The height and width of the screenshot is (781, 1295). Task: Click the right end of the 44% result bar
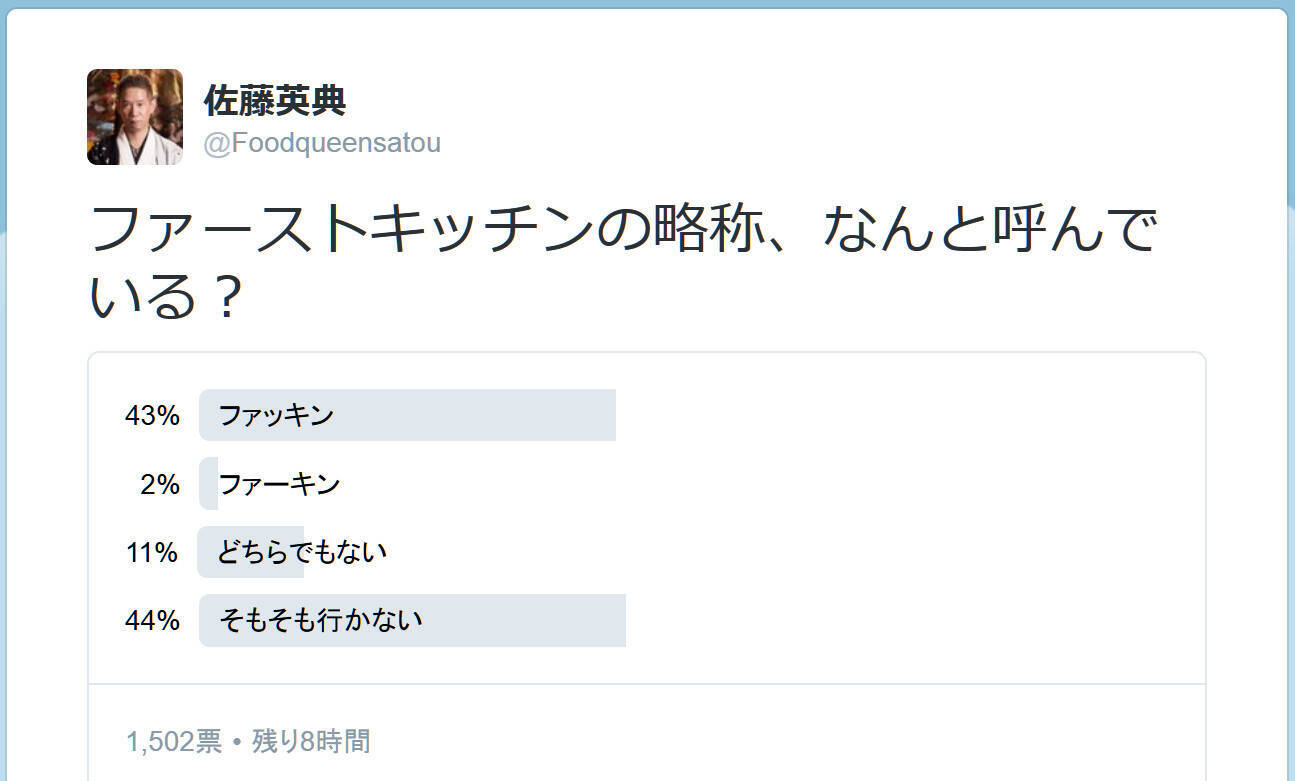[616, 620]
